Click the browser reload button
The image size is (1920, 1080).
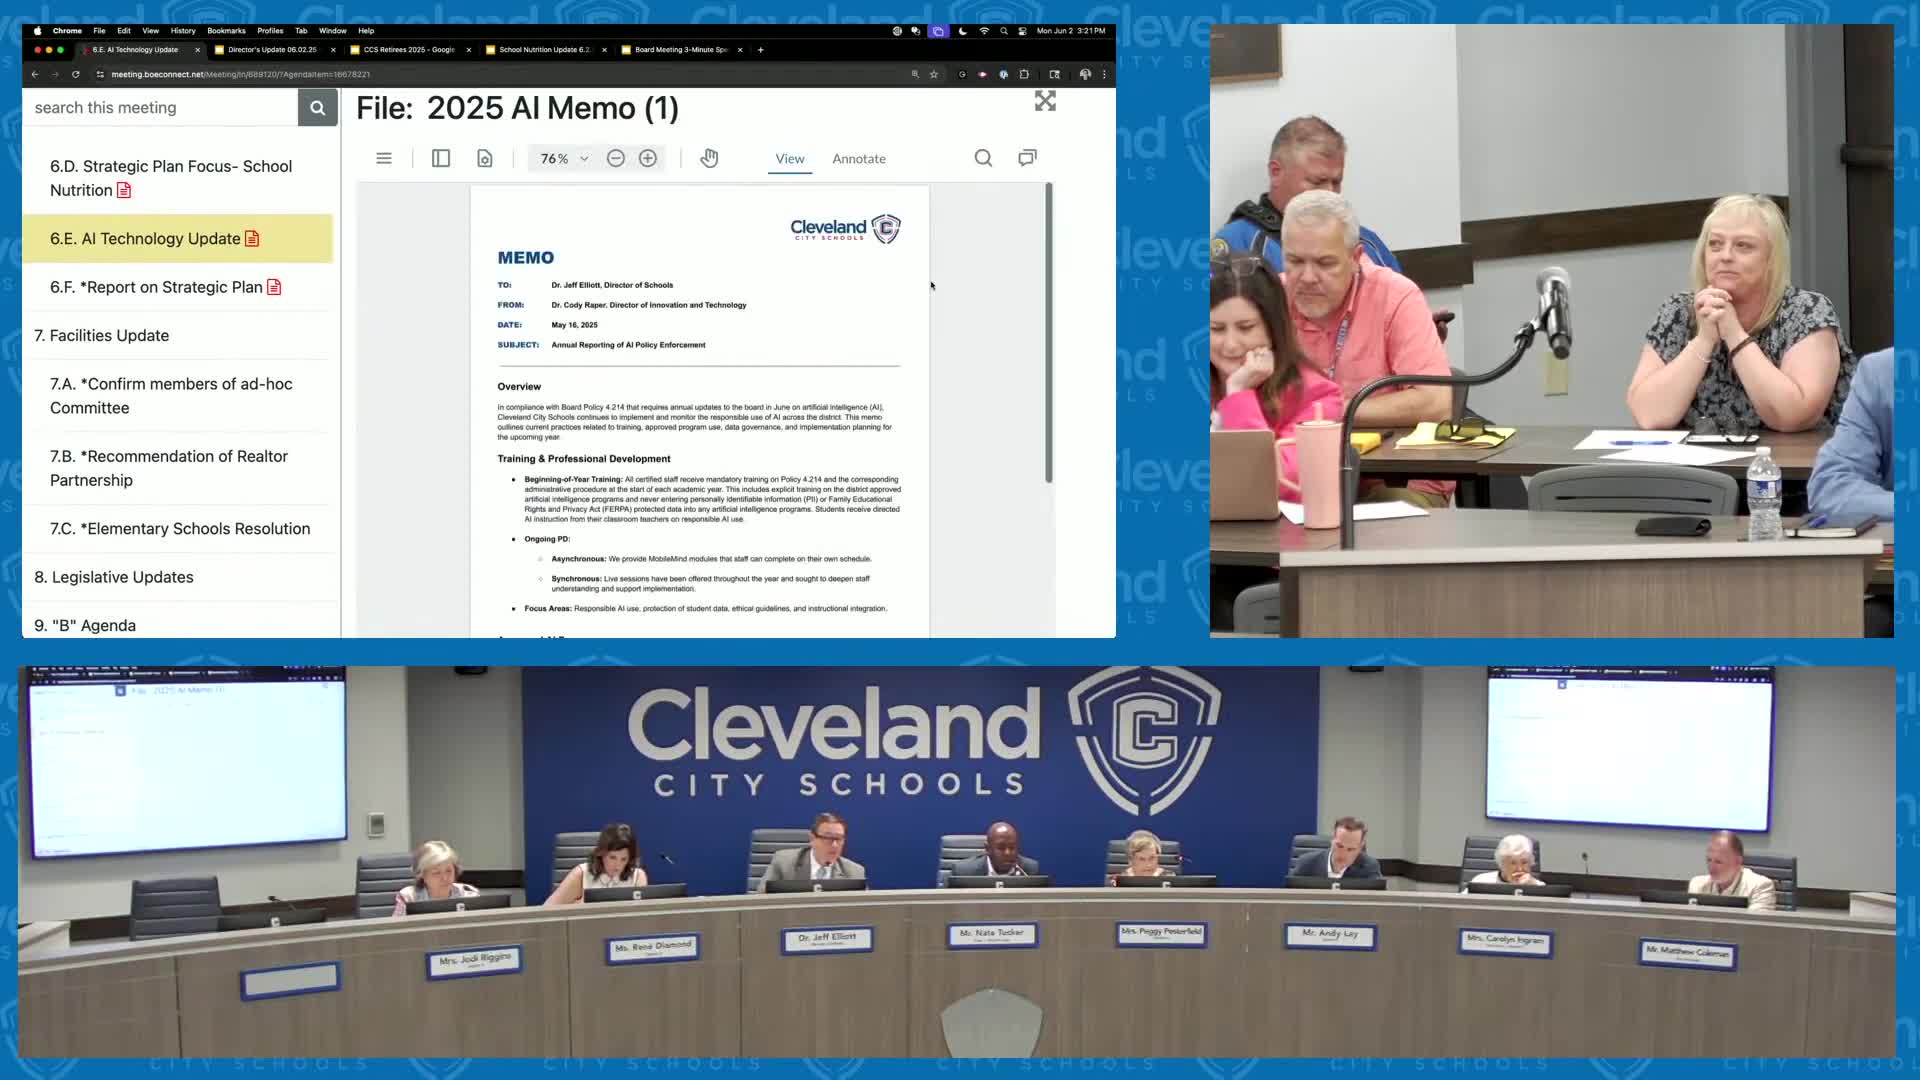tap(75, 74)
